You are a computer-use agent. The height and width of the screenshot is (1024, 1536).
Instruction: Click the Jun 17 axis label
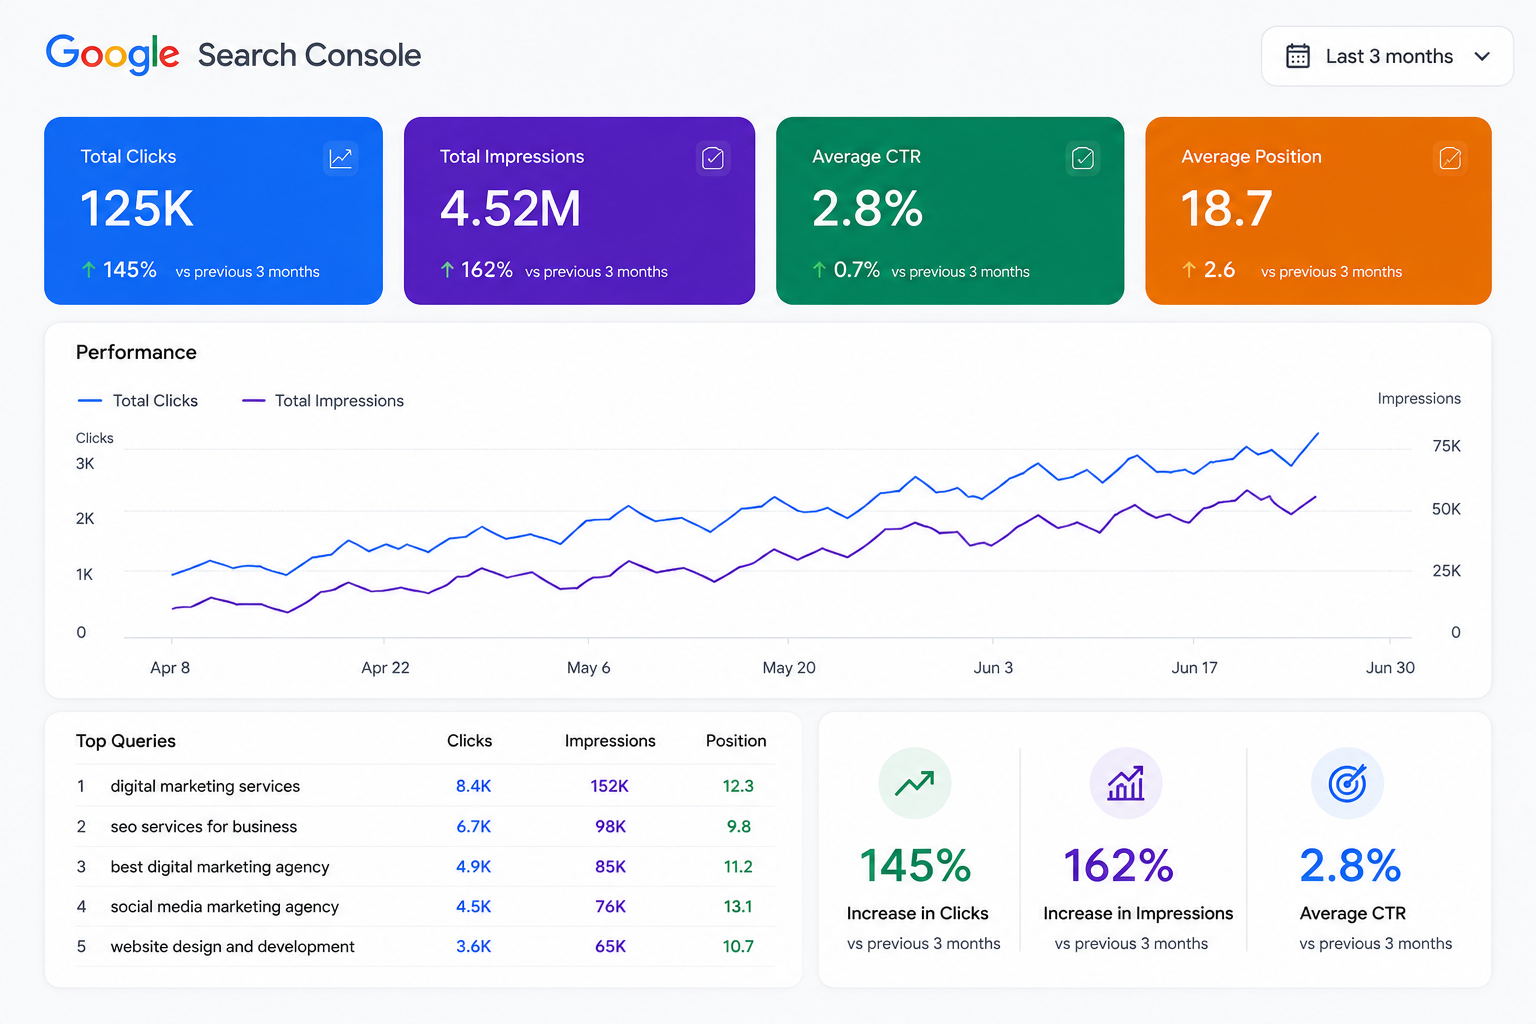pos(1194,668)
